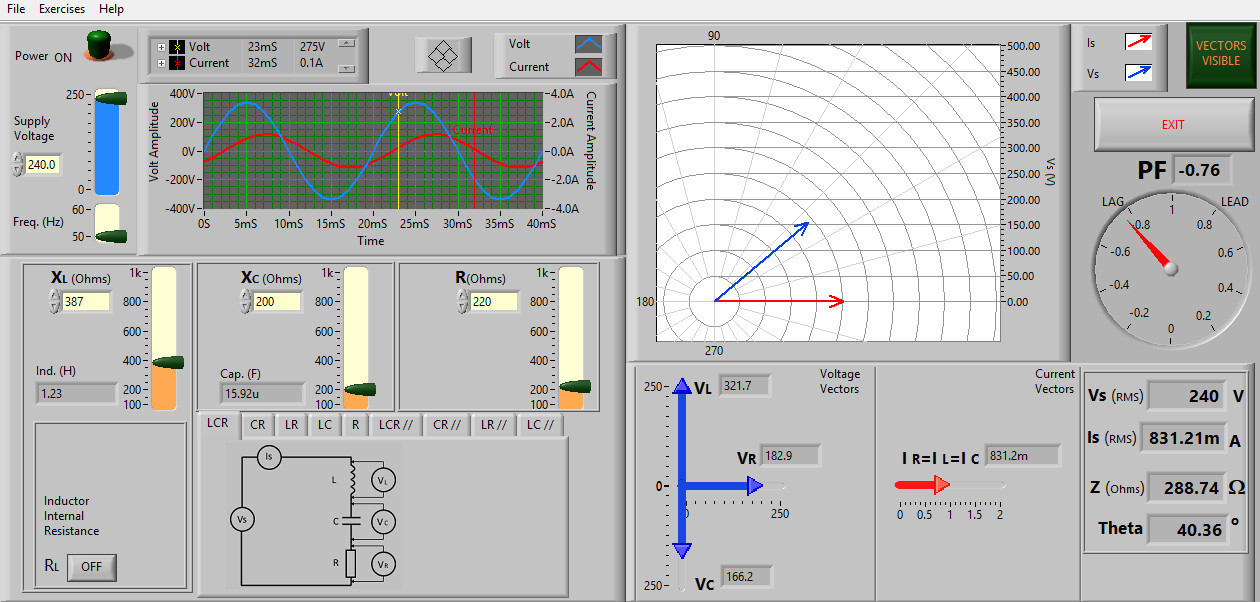Select the LC circuit tab
The height and width of the screenshot is (602, 1260).
[x=325, y=425]
